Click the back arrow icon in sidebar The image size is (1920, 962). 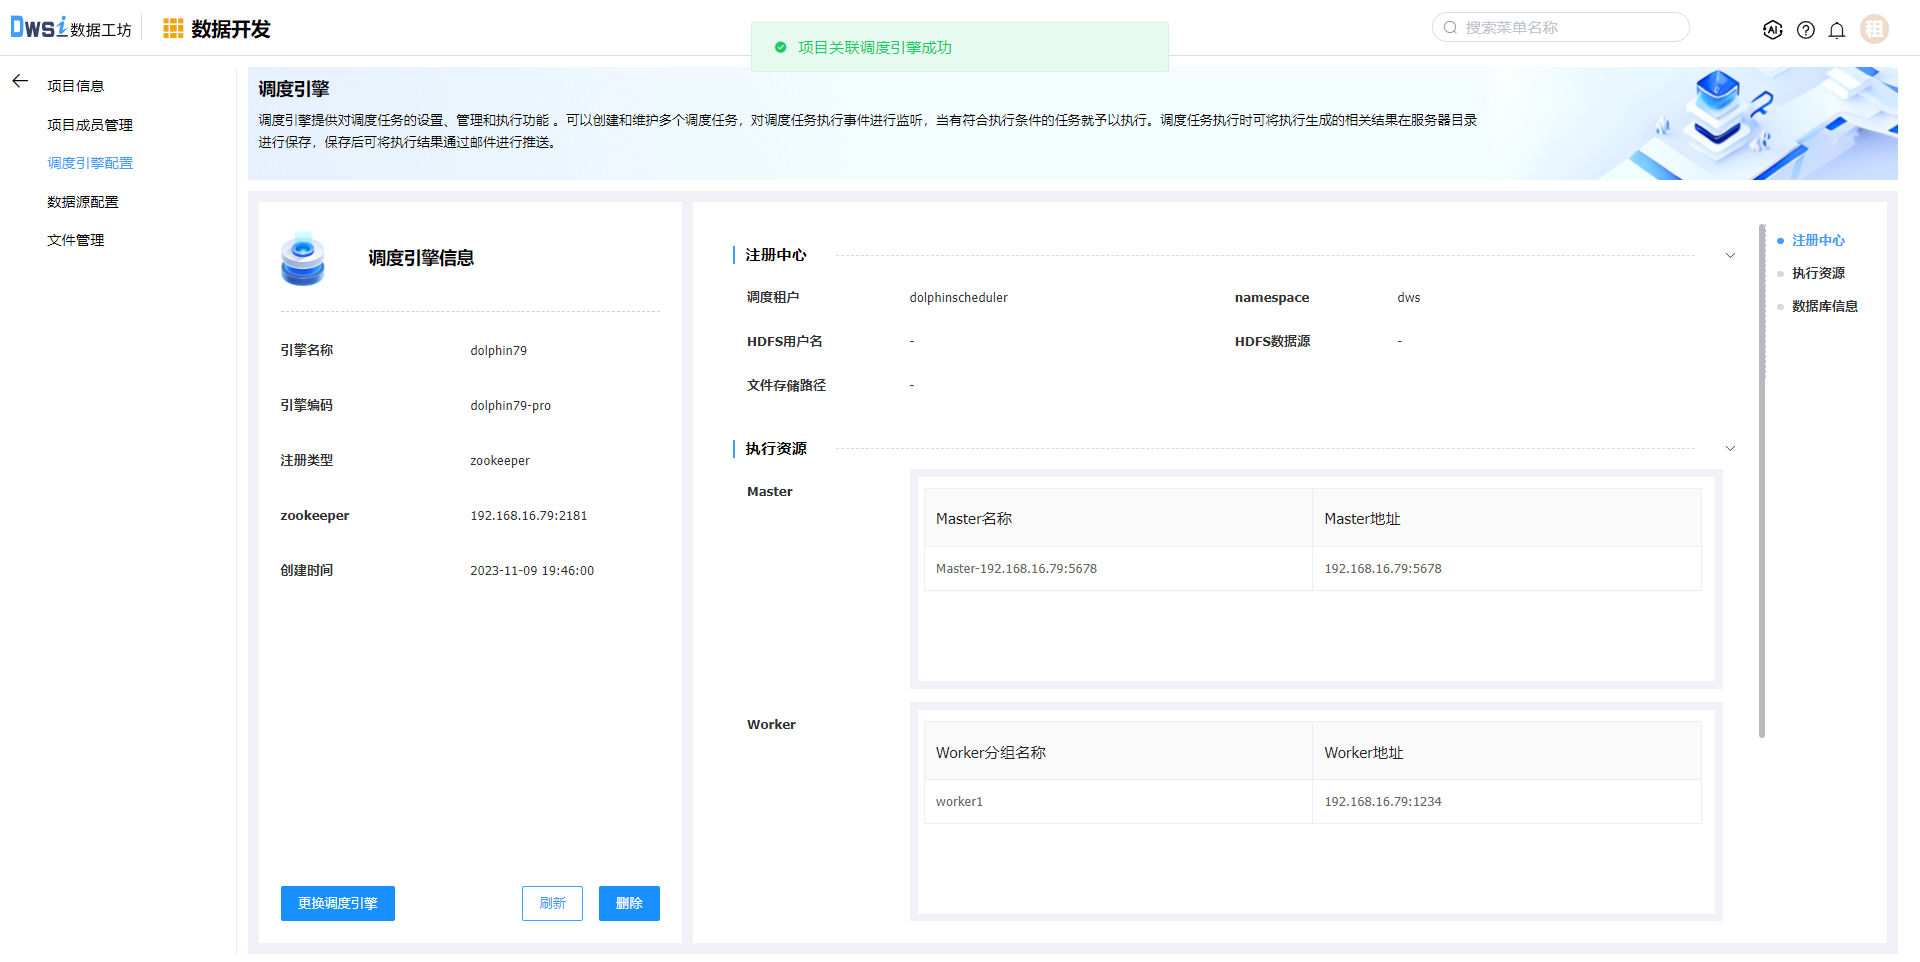[x=20, y=81]
